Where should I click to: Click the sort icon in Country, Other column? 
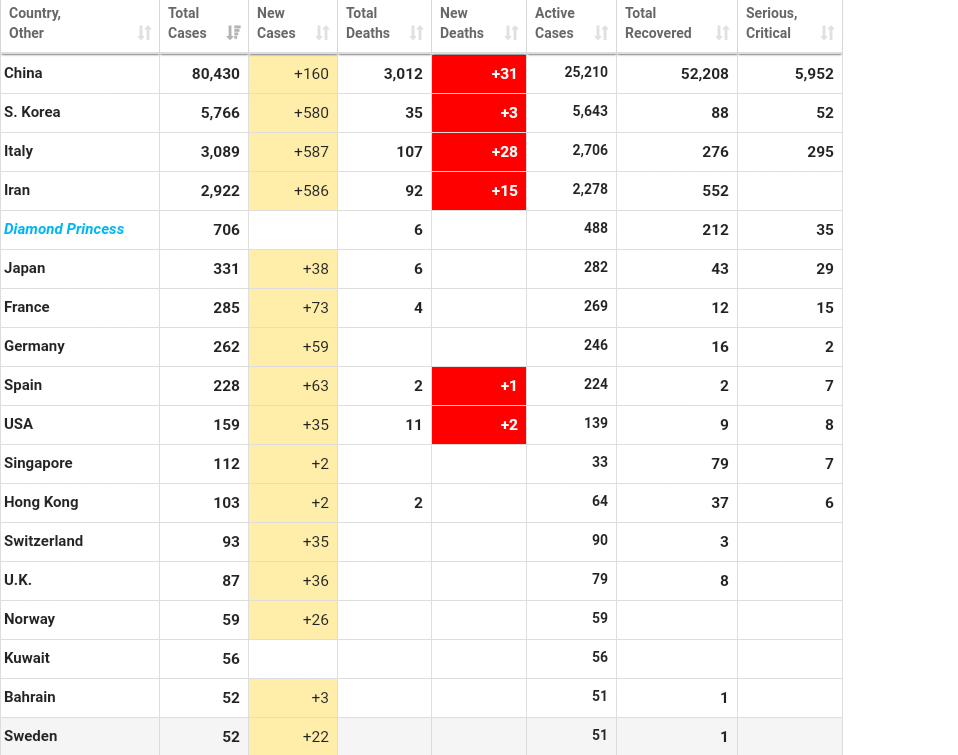144,33
